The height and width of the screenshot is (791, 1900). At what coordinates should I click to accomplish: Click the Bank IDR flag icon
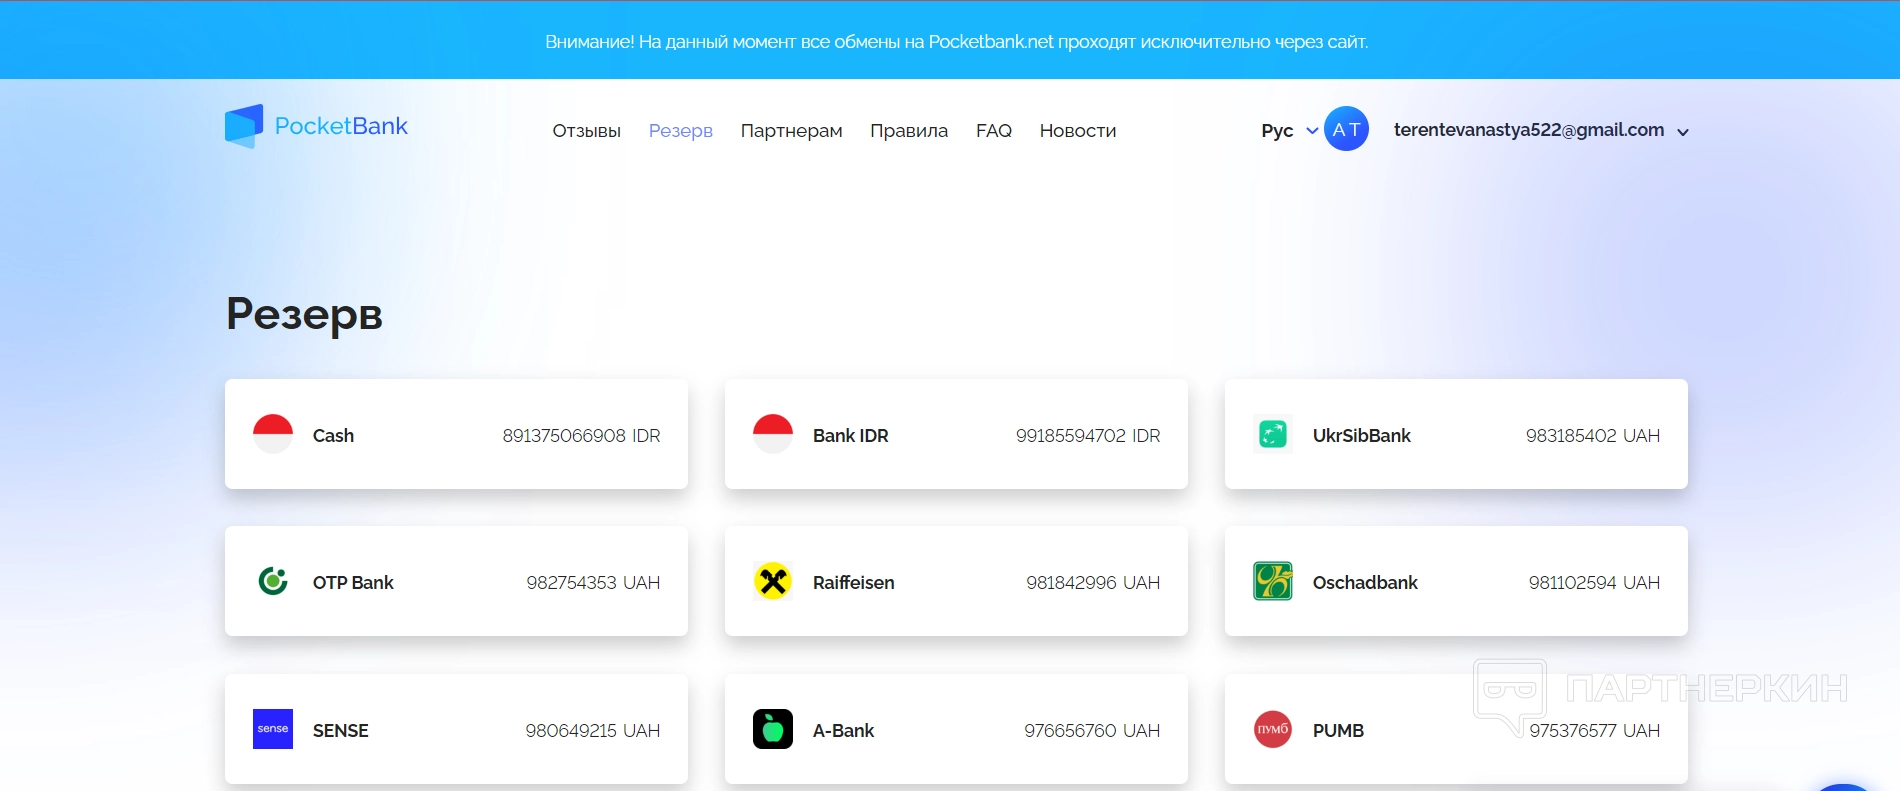click(773, 434)
